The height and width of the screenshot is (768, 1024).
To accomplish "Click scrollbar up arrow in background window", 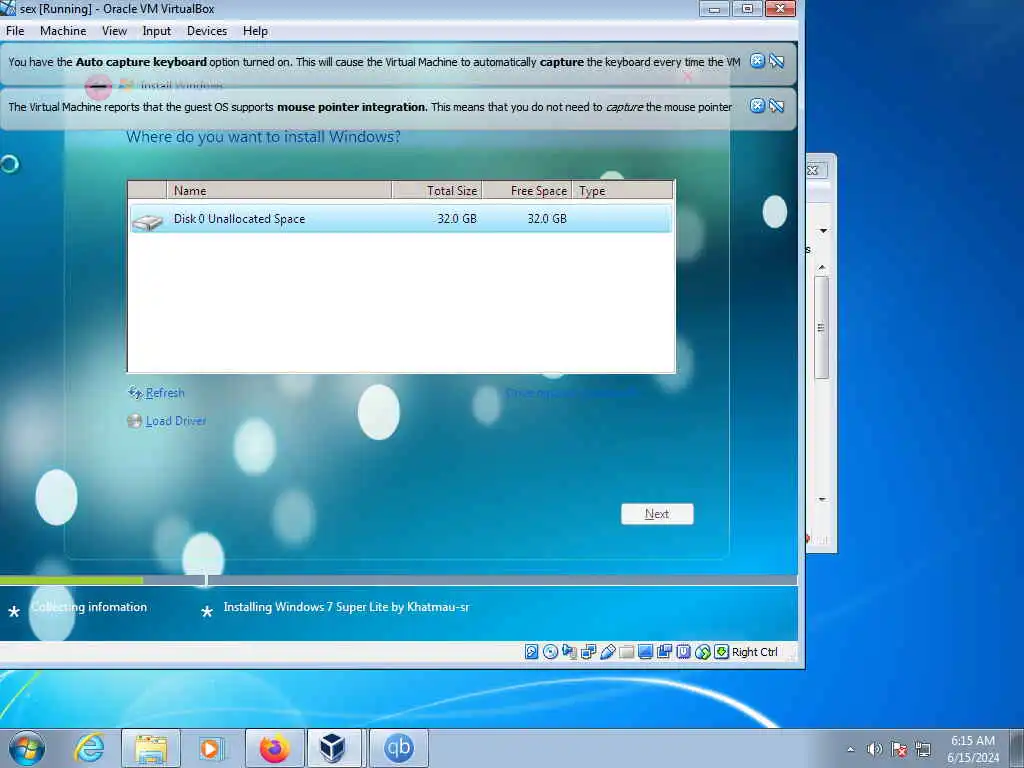I will pos(822,267).
